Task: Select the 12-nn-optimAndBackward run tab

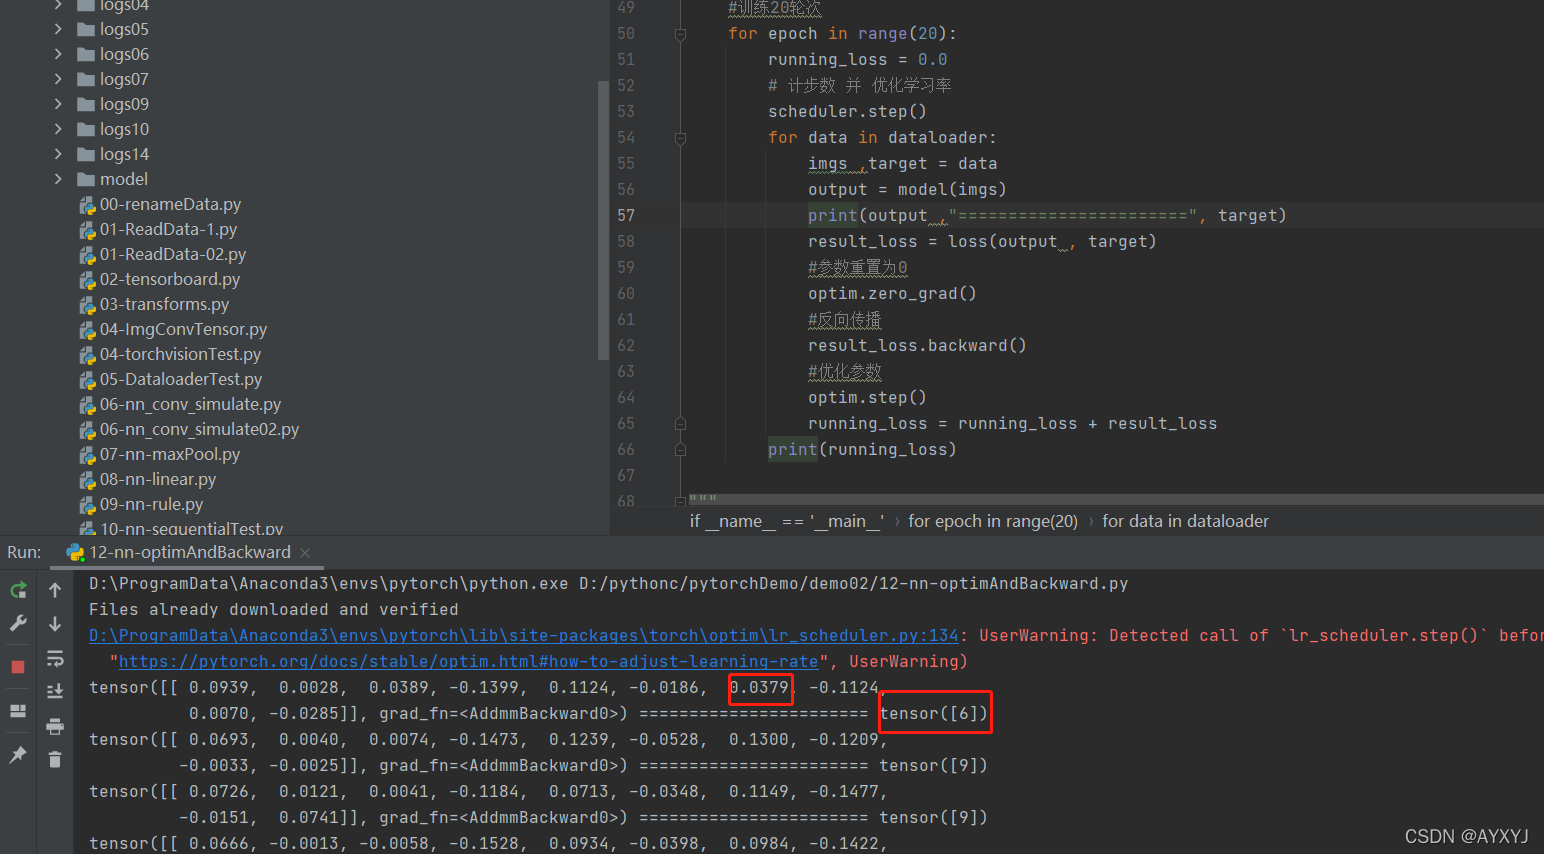Action: (x=189, y=552)
